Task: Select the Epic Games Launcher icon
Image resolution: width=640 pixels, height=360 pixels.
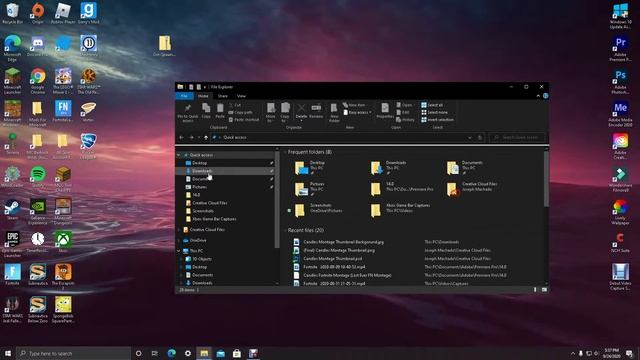Action: (x=12, y=244)
